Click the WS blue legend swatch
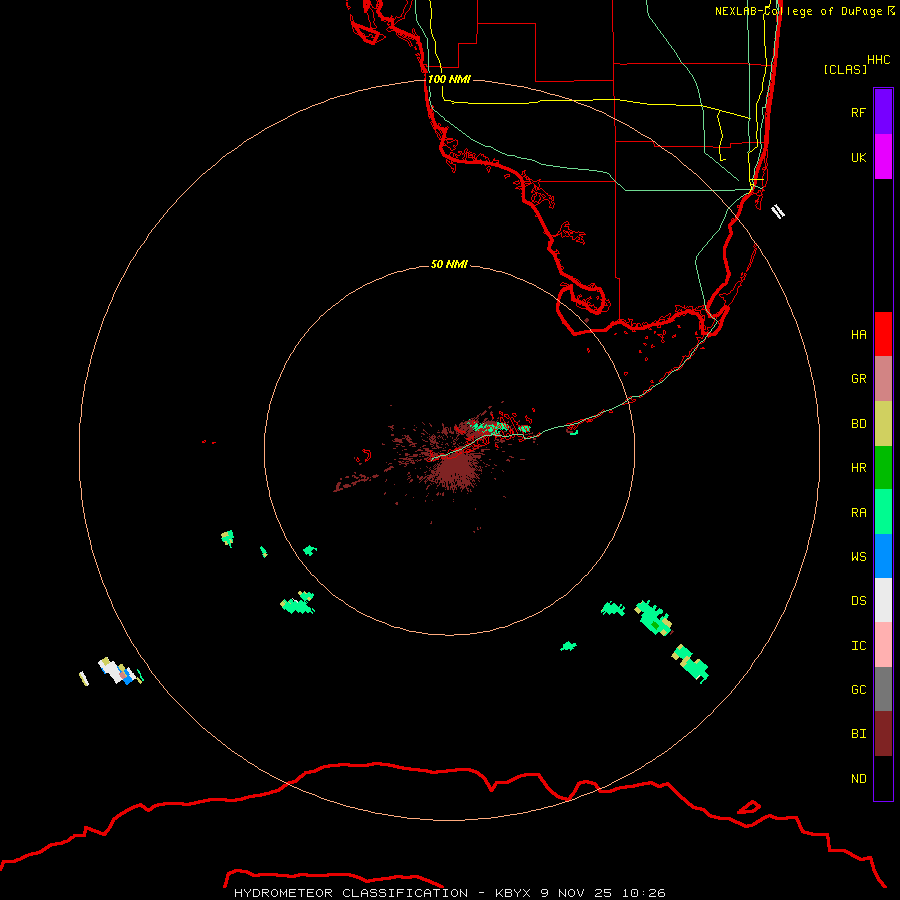Image resolution: width=900 pixels, height=900 pixels. click(x=883, y=556)
